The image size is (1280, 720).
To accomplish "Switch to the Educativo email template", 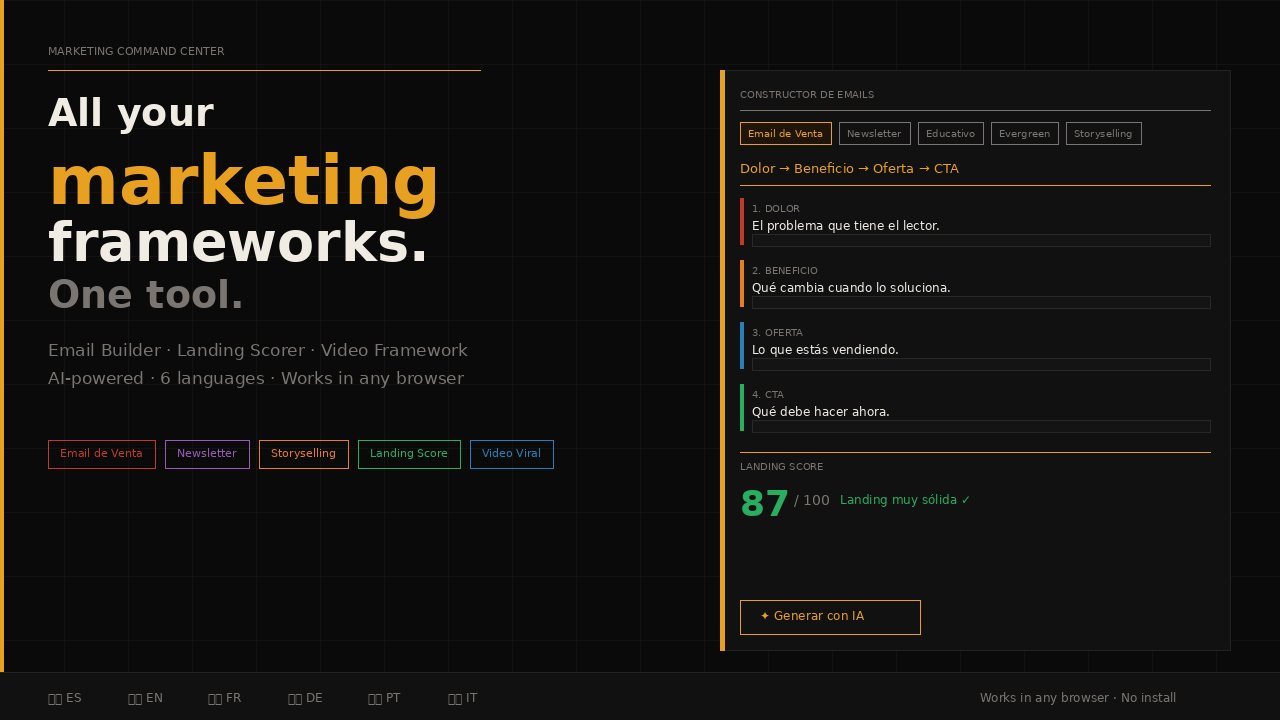I will tap(950, 133).
